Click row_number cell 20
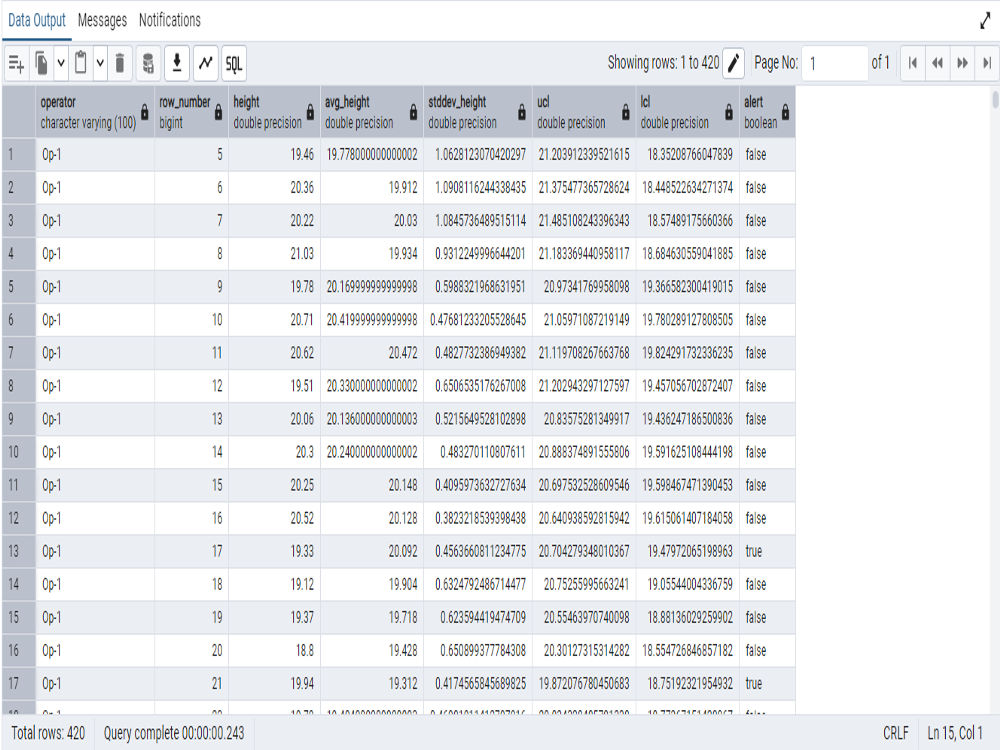The width and height of the screenshot is (1000, 750). pyautogui.click(x=191, y=651)
